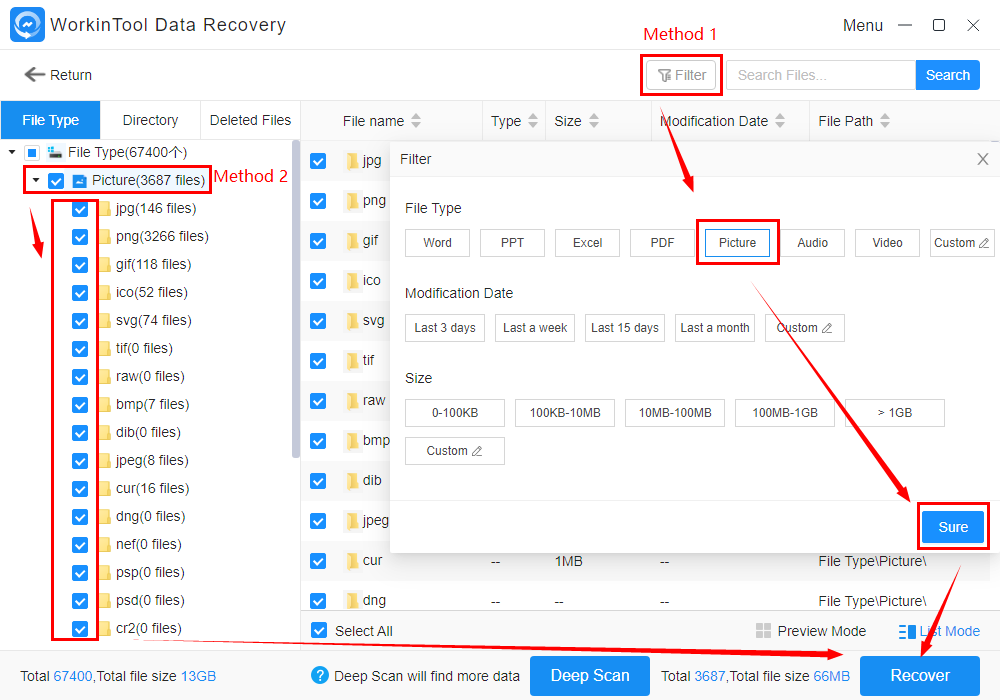Click the folder icon of the gif row
This screenshot has height=700, width=1000.
[352, 241]
